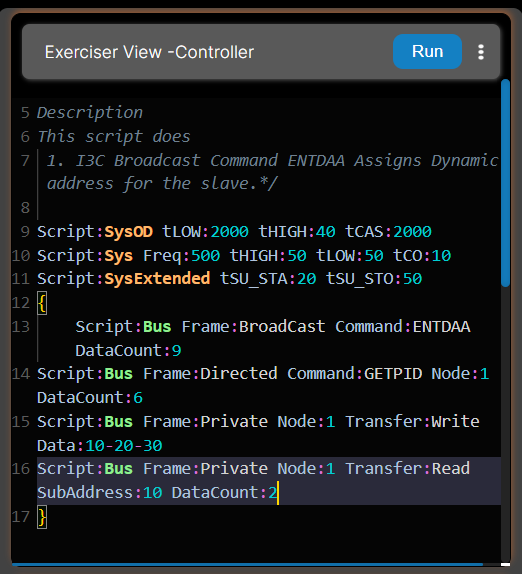522x574 pixels.
Task: Click the SysExtended keyword
Action: pos(157,279)
